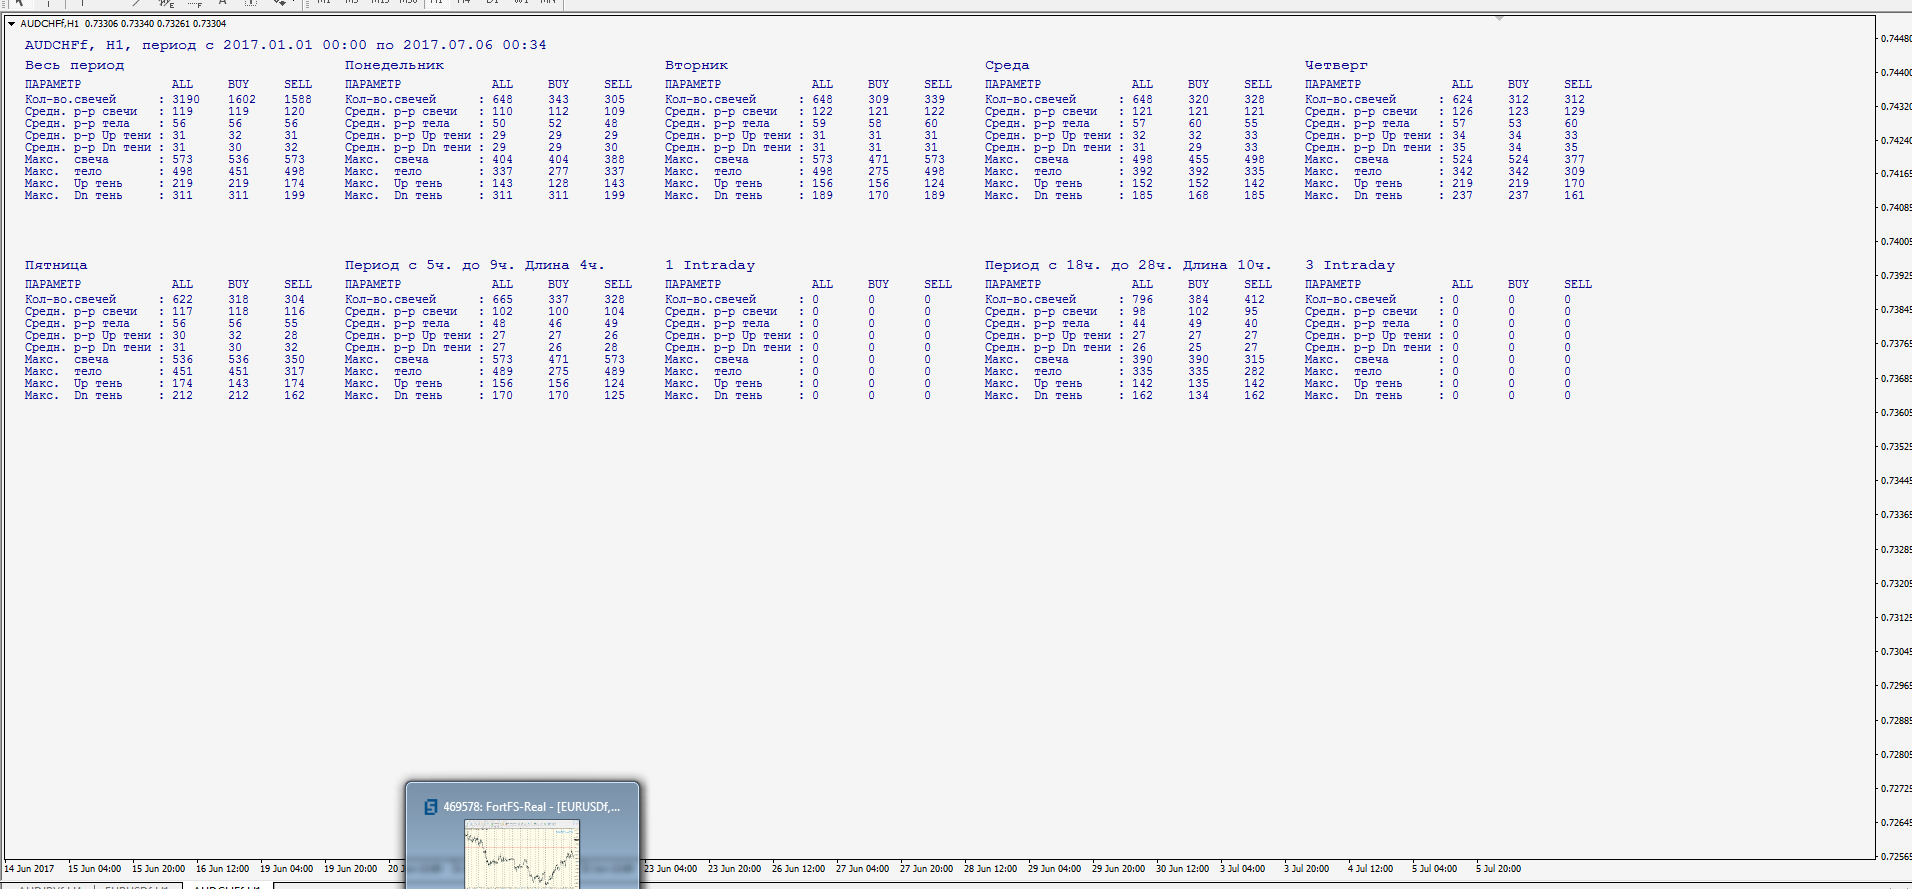Select the 'Среда' section heading

click(x=1007, y=65)
